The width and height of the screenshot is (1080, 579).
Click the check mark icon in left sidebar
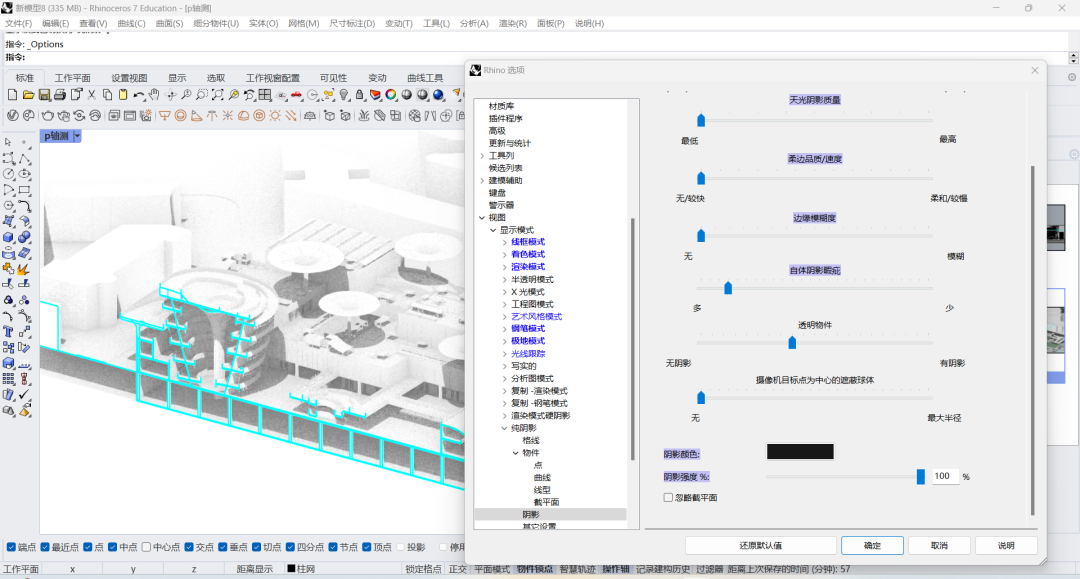[24, 394]
